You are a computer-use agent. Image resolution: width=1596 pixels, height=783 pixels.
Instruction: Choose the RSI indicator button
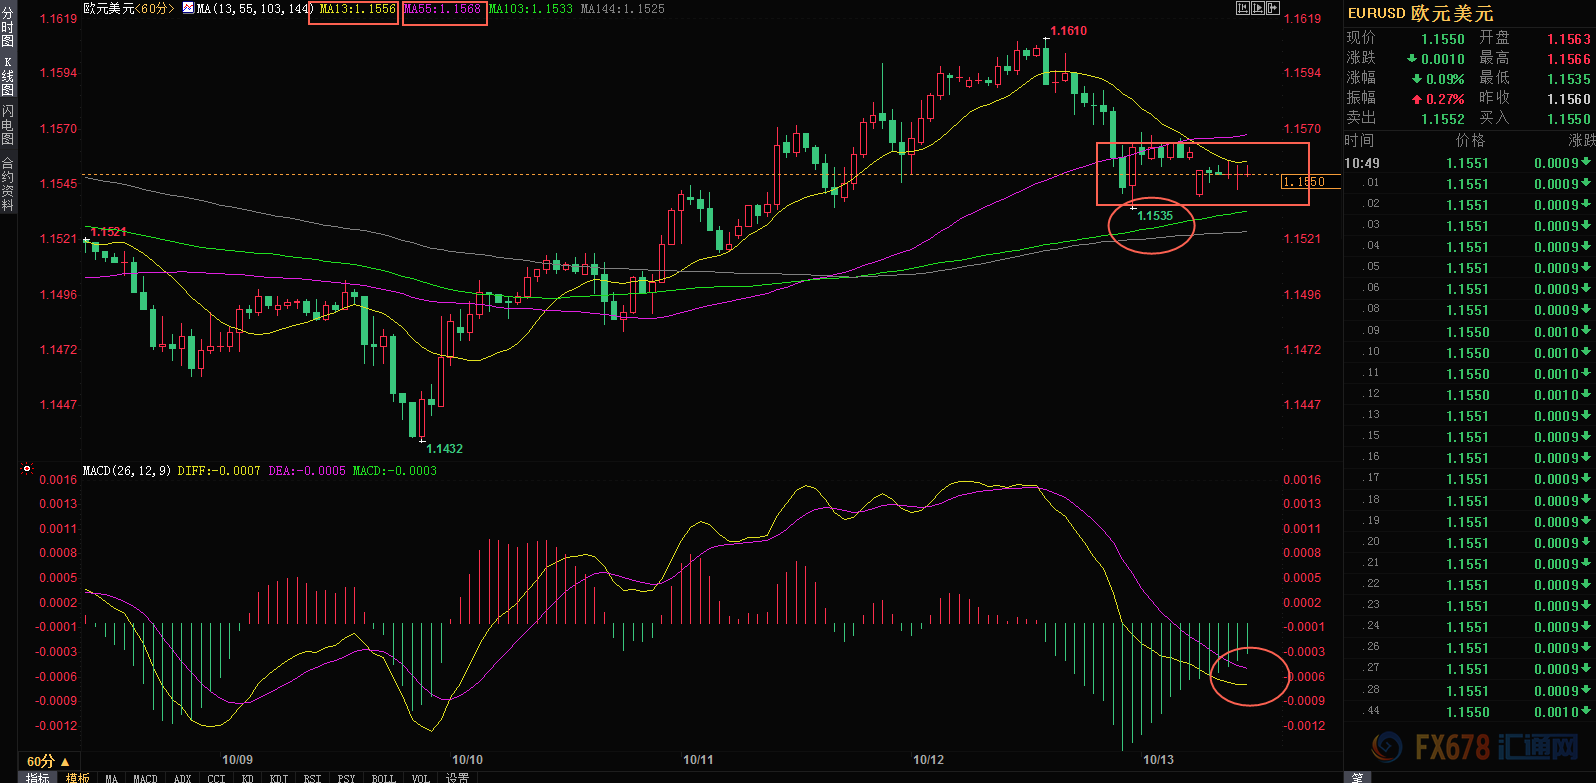click(x=313, y=777)
